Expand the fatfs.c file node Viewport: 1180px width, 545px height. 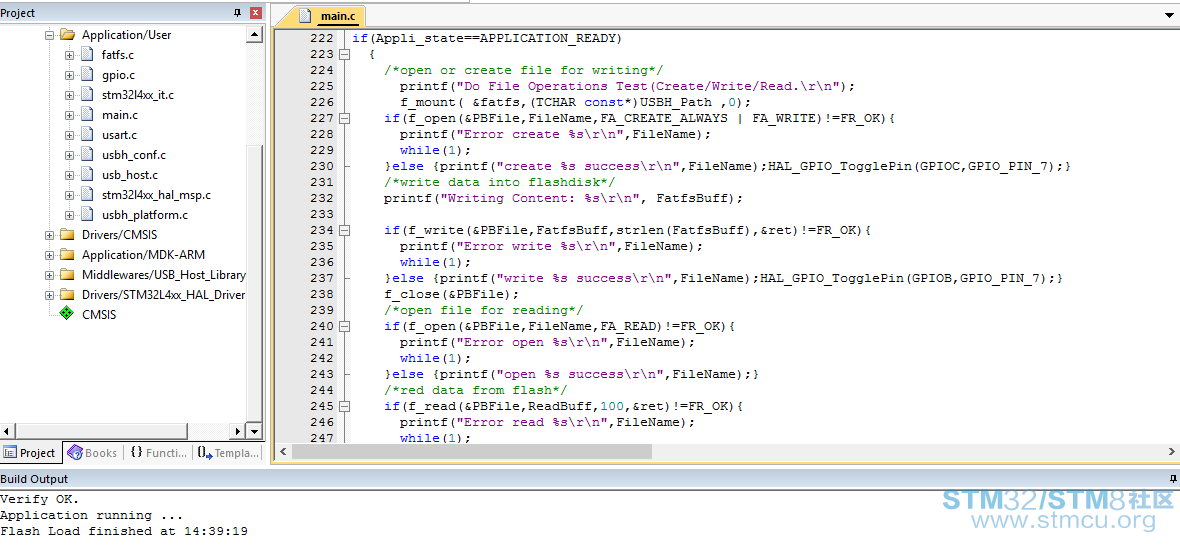pyautogui.click(x=69, y=55)
